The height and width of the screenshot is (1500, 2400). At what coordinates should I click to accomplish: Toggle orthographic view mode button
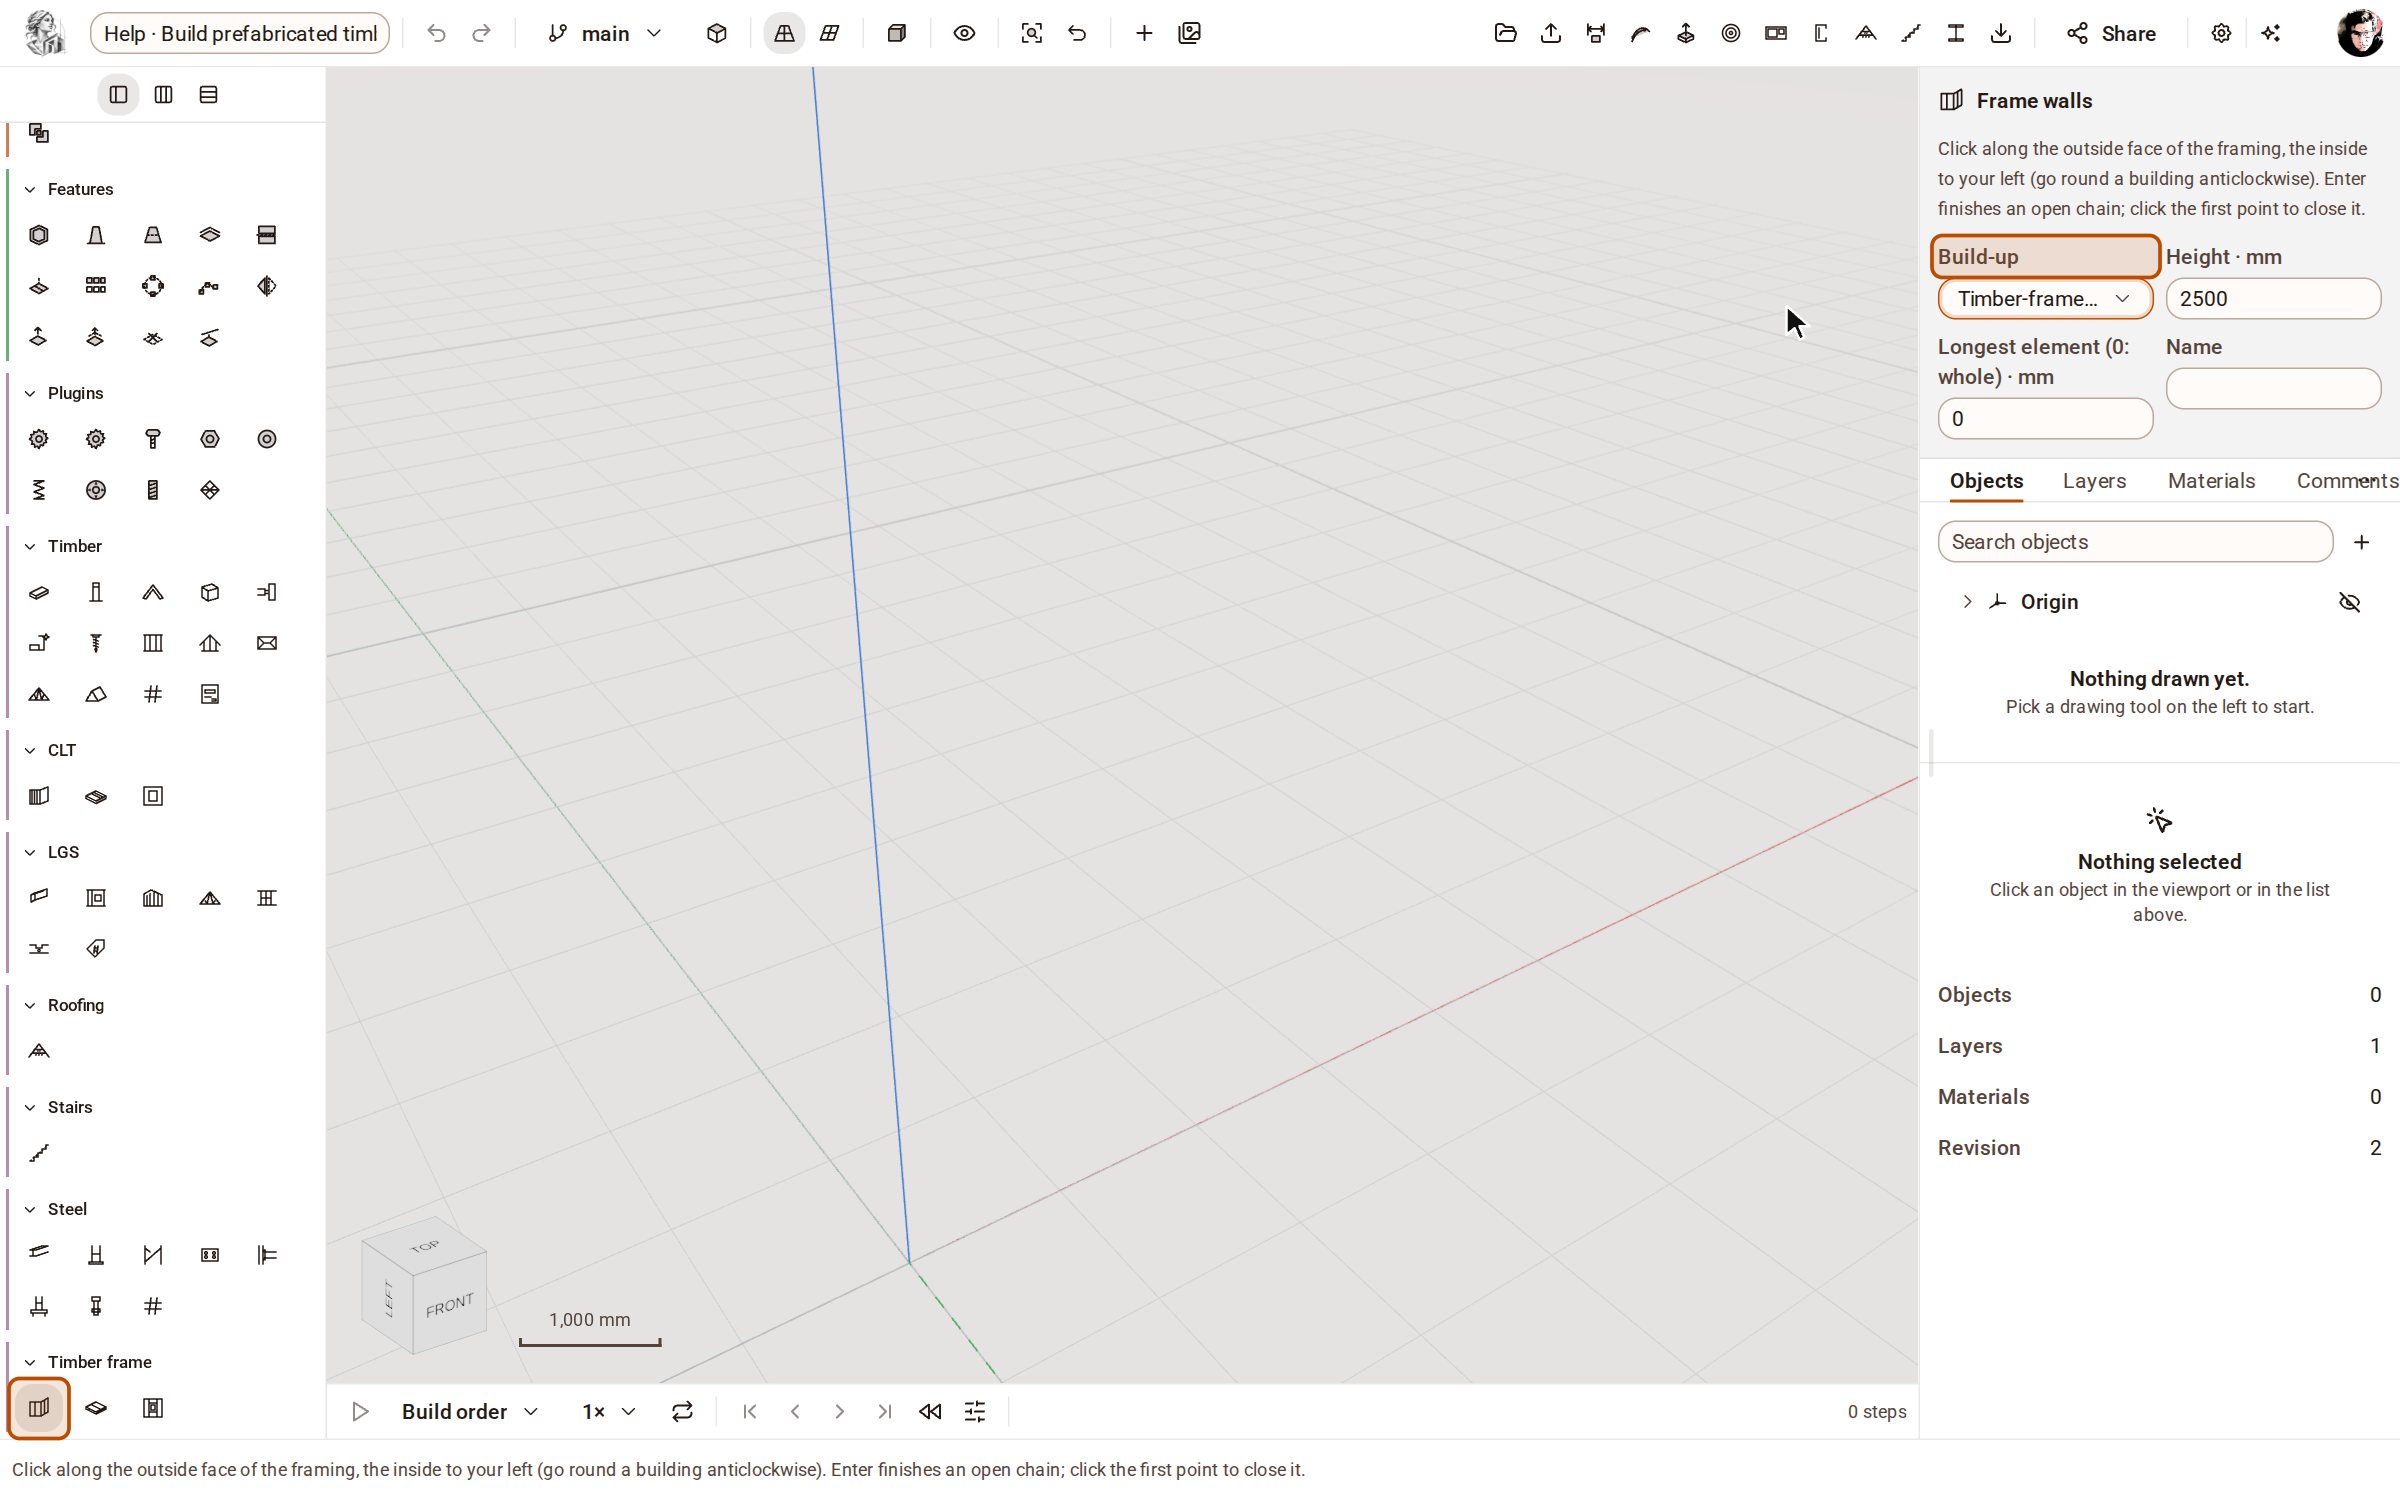tap(829, 33)
